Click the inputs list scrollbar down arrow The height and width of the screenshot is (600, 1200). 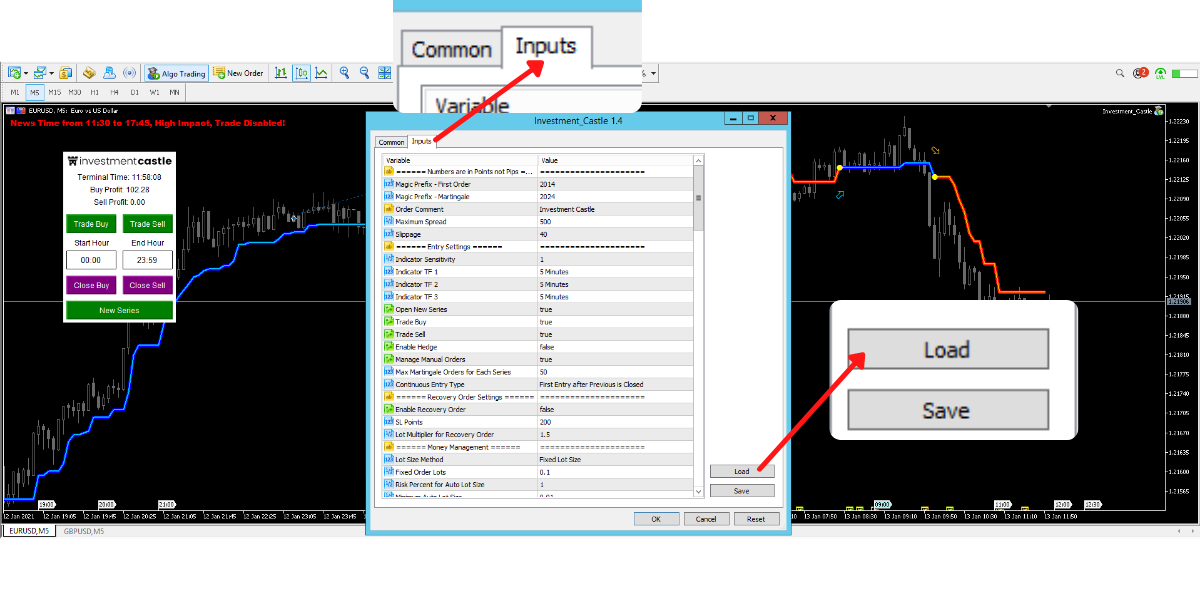(x=699, y=492)
